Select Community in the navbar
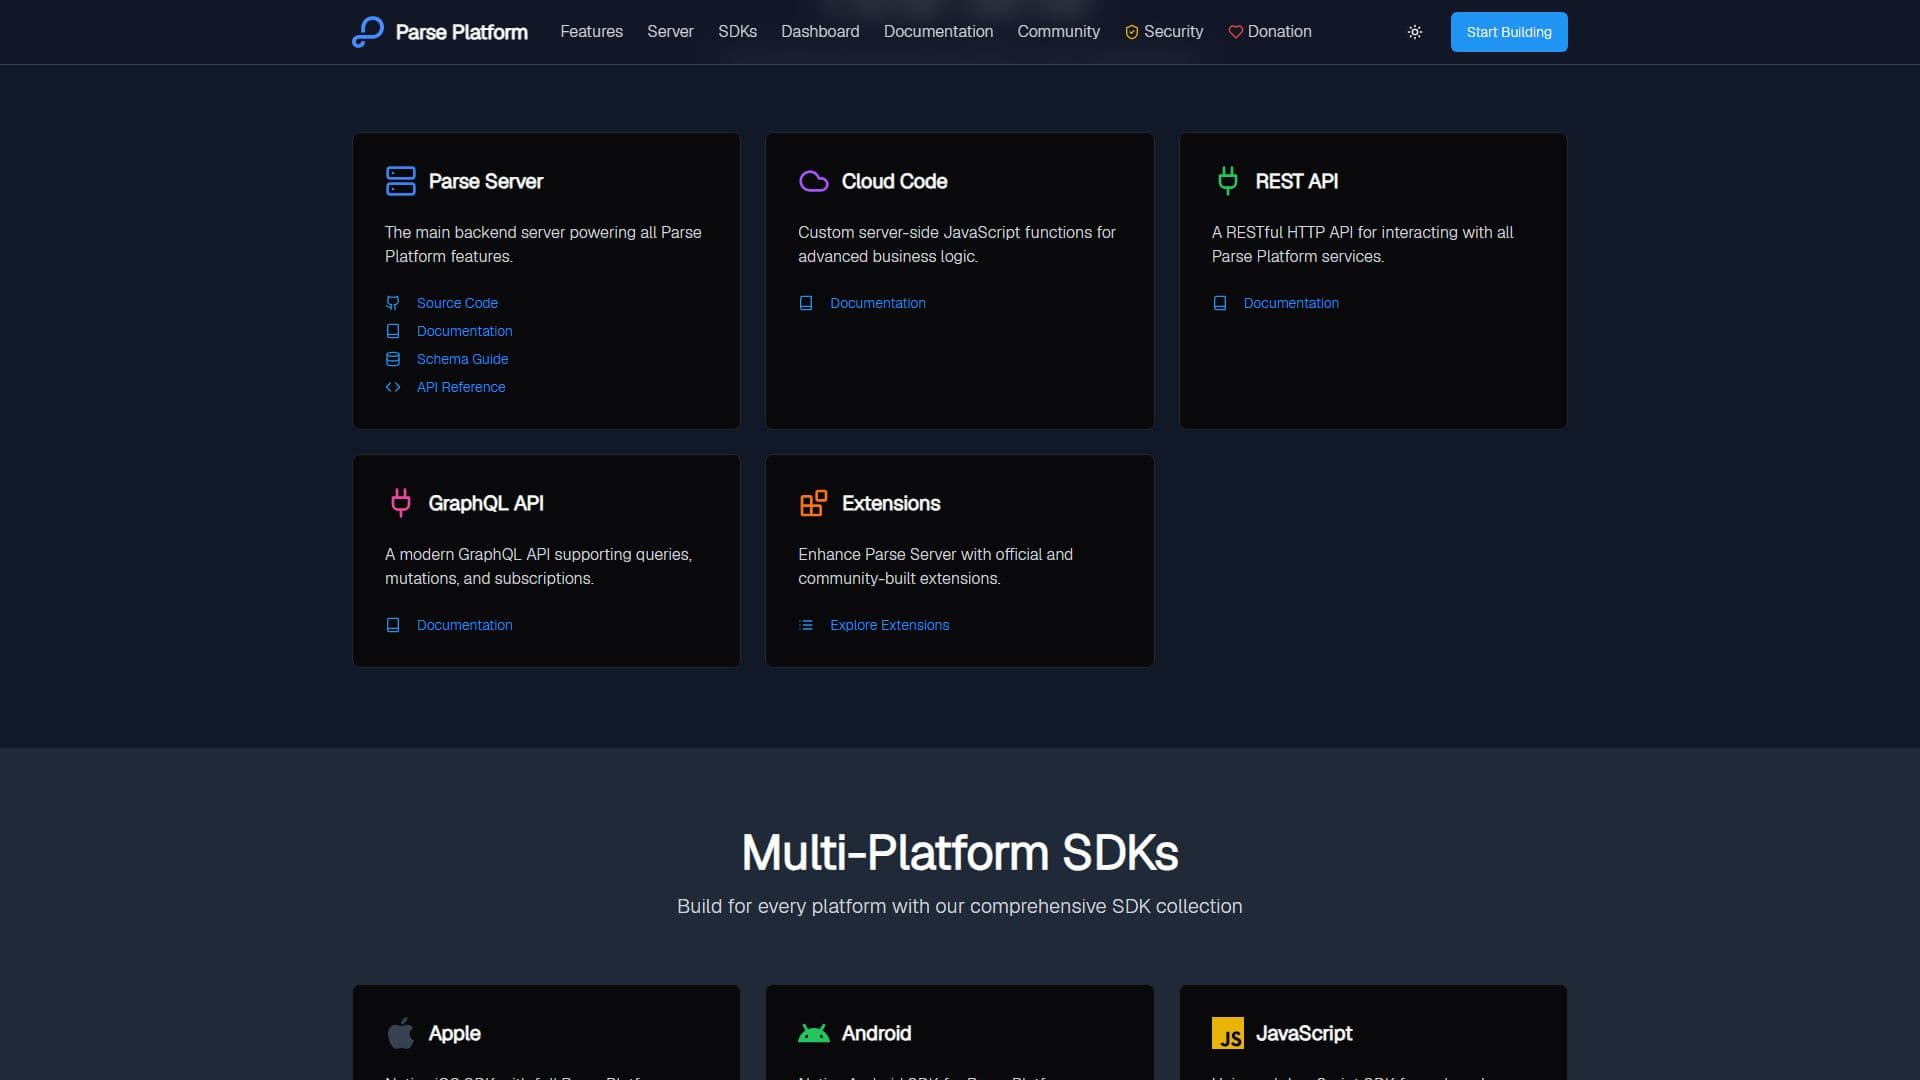 1058,32
